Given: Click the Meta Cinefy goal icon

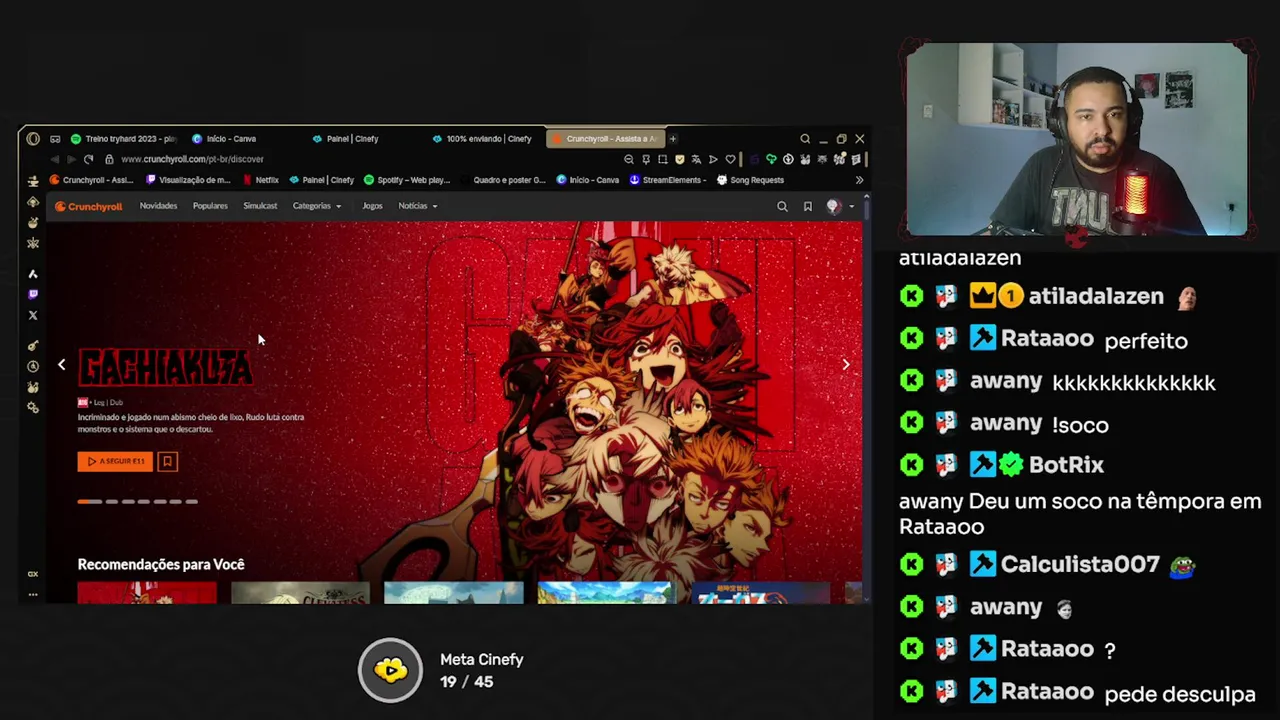Looking at the screenshot, I should click(391, 670).
